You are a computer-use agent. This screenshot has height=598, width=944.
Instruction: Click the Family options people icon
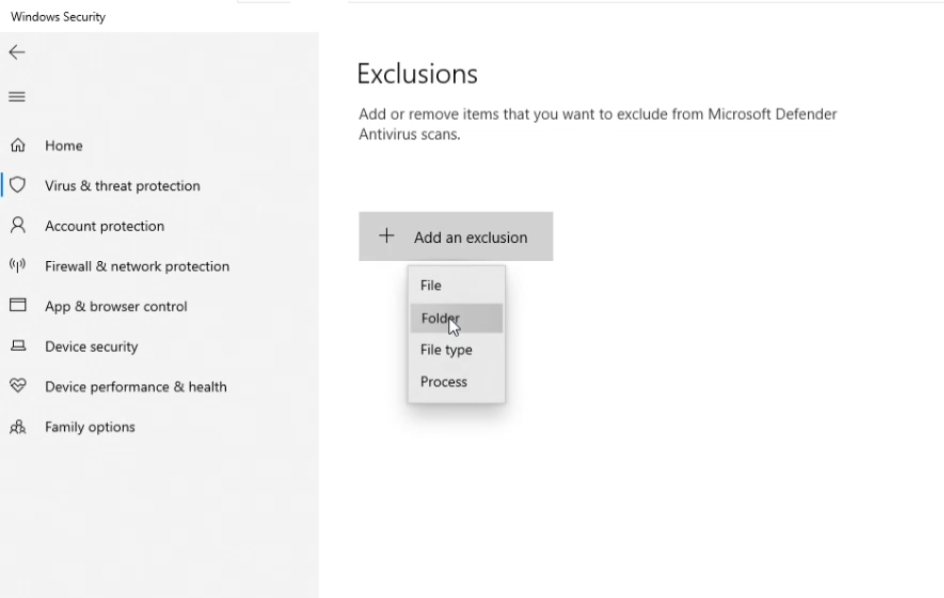[18, 426]
